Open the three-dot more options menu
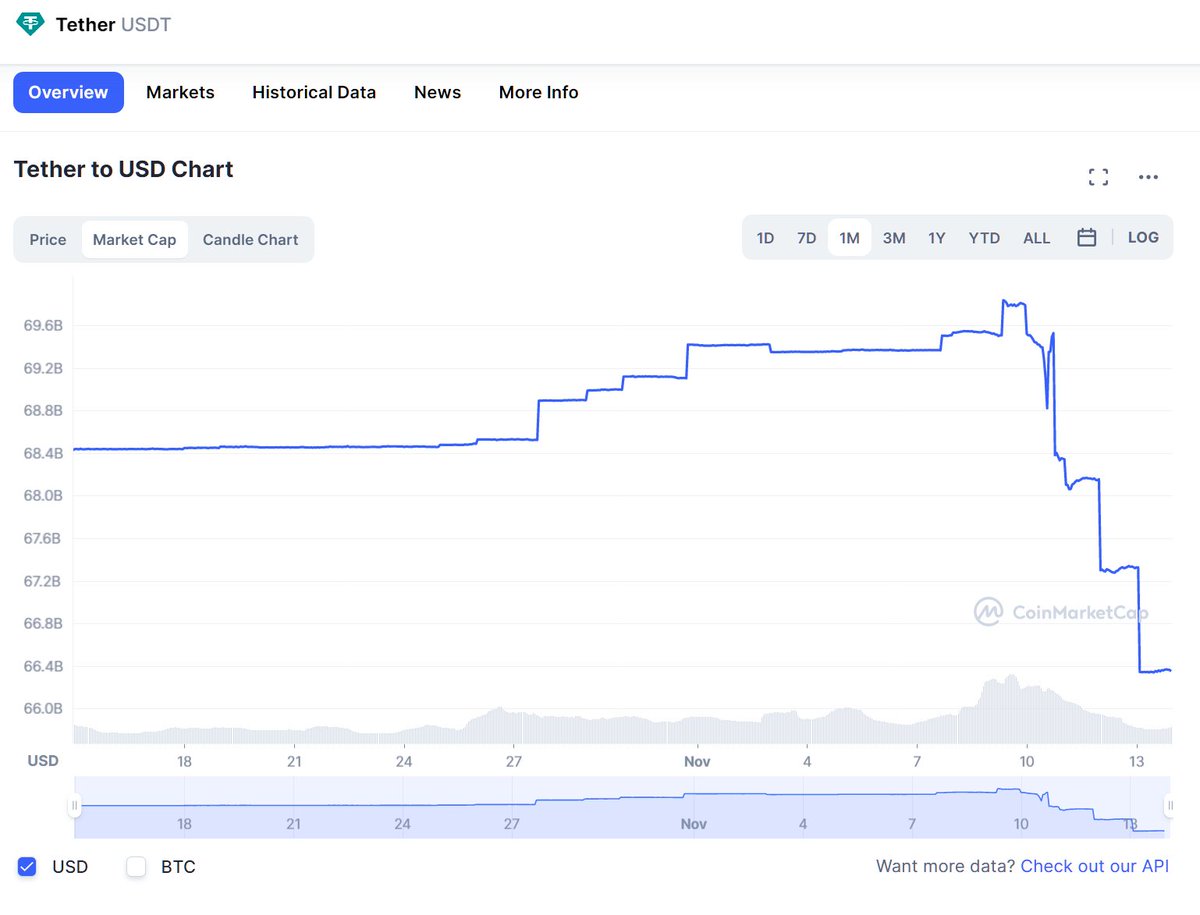 point(1148,178)
